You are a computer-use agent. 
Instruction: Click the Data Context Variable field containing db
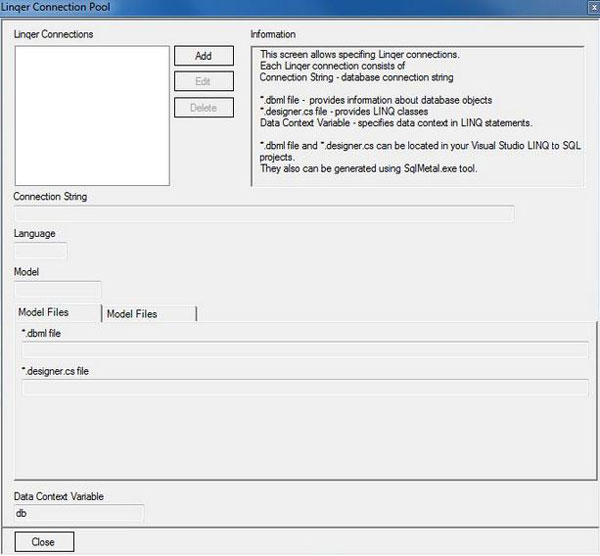coord(78,514)
